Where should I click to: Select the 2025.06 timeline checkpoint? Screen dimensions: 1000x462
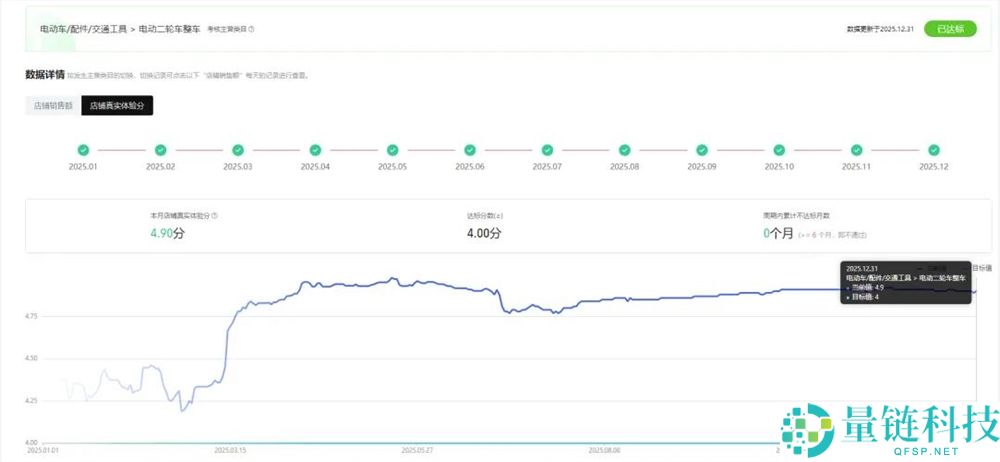click(x=468, y=150)
